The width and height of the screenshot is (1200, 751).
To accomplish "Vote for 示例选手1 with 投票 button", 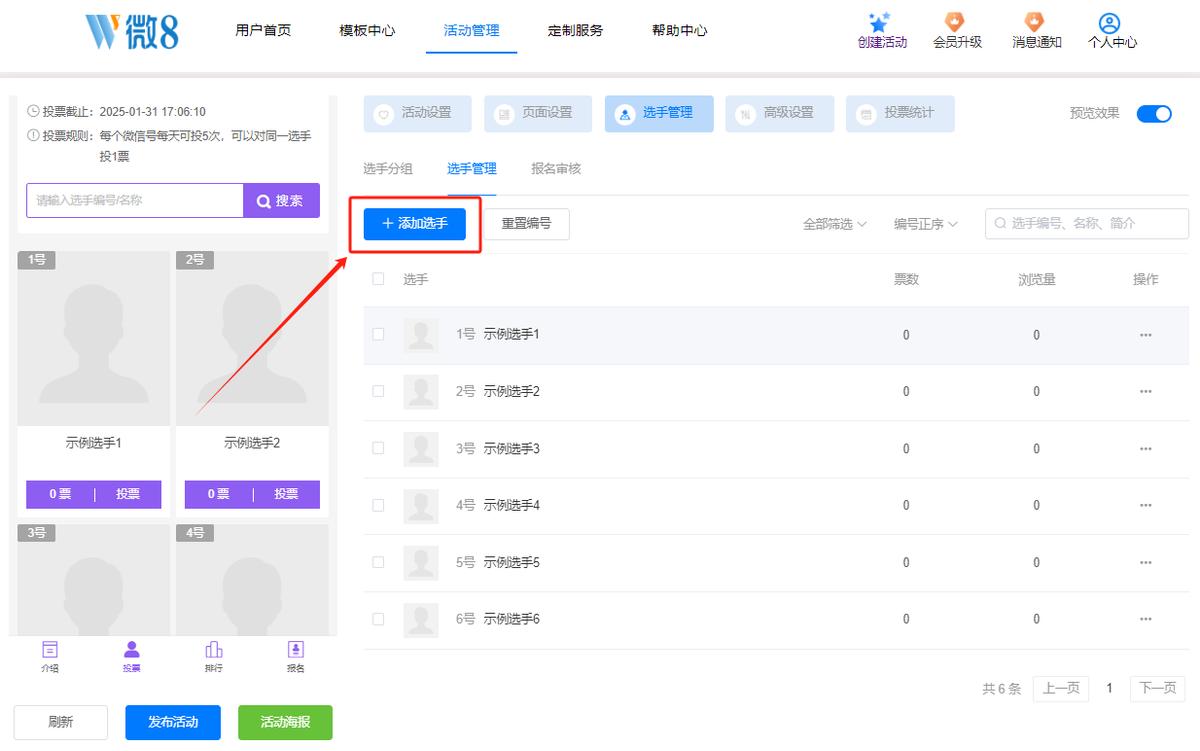I will pos(128,494).
